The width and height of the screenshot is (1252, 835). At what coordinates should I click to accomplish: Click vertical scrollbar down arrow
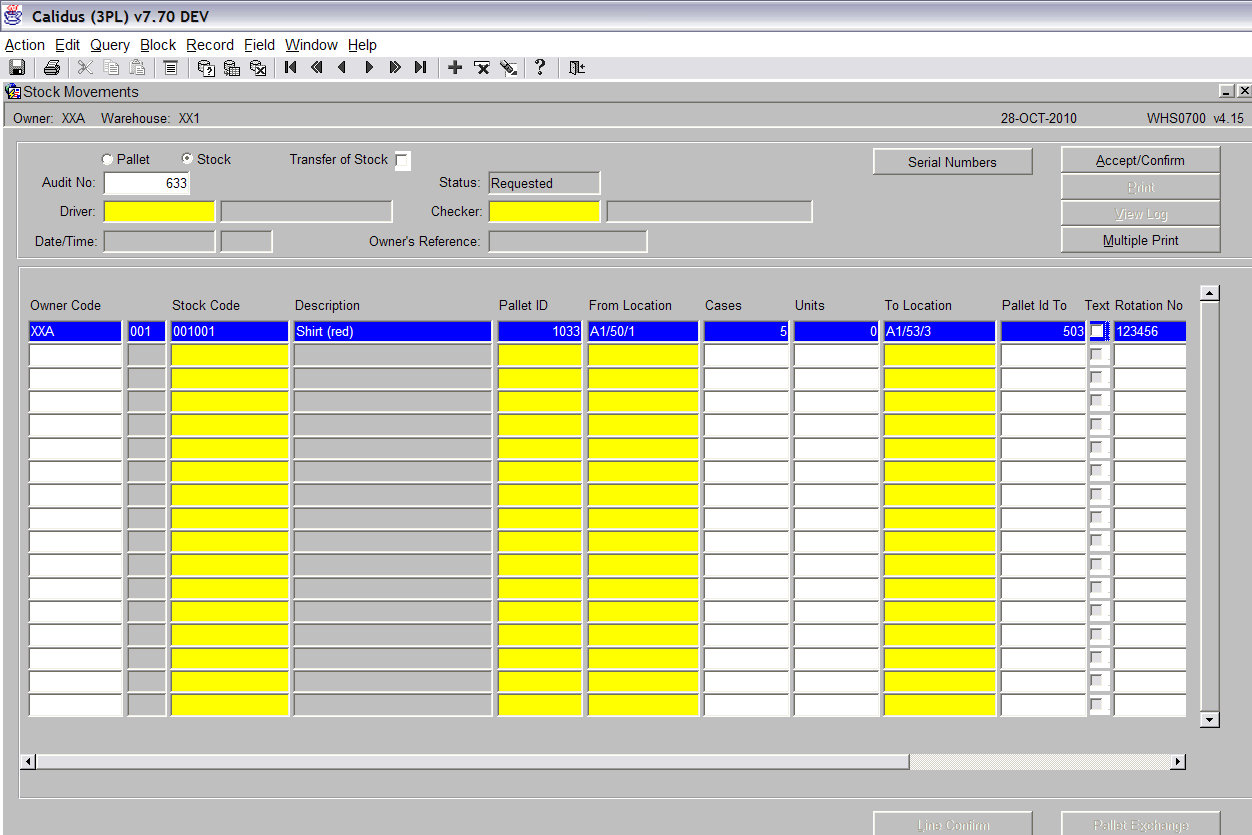point(1210,719)
